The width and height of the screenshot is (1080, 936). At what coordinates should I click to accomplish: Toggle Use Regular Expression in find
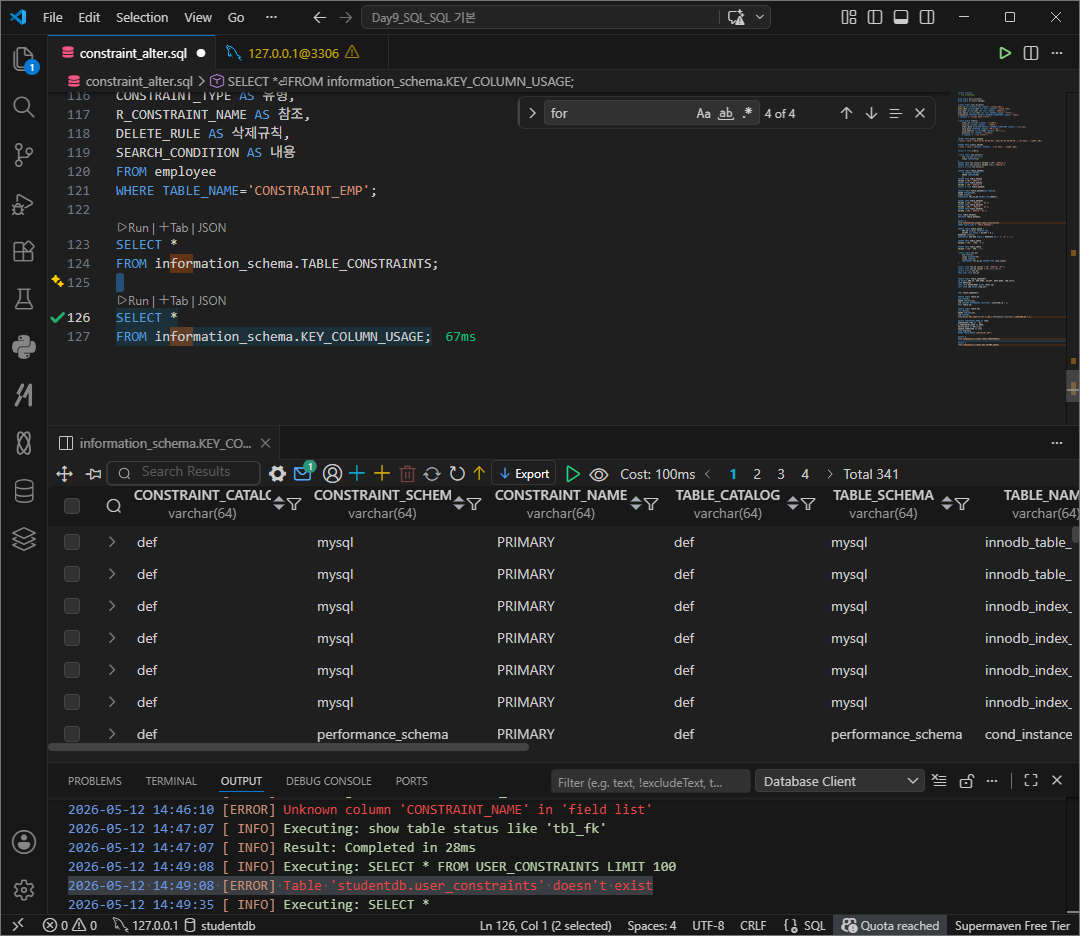coord(747,113)
